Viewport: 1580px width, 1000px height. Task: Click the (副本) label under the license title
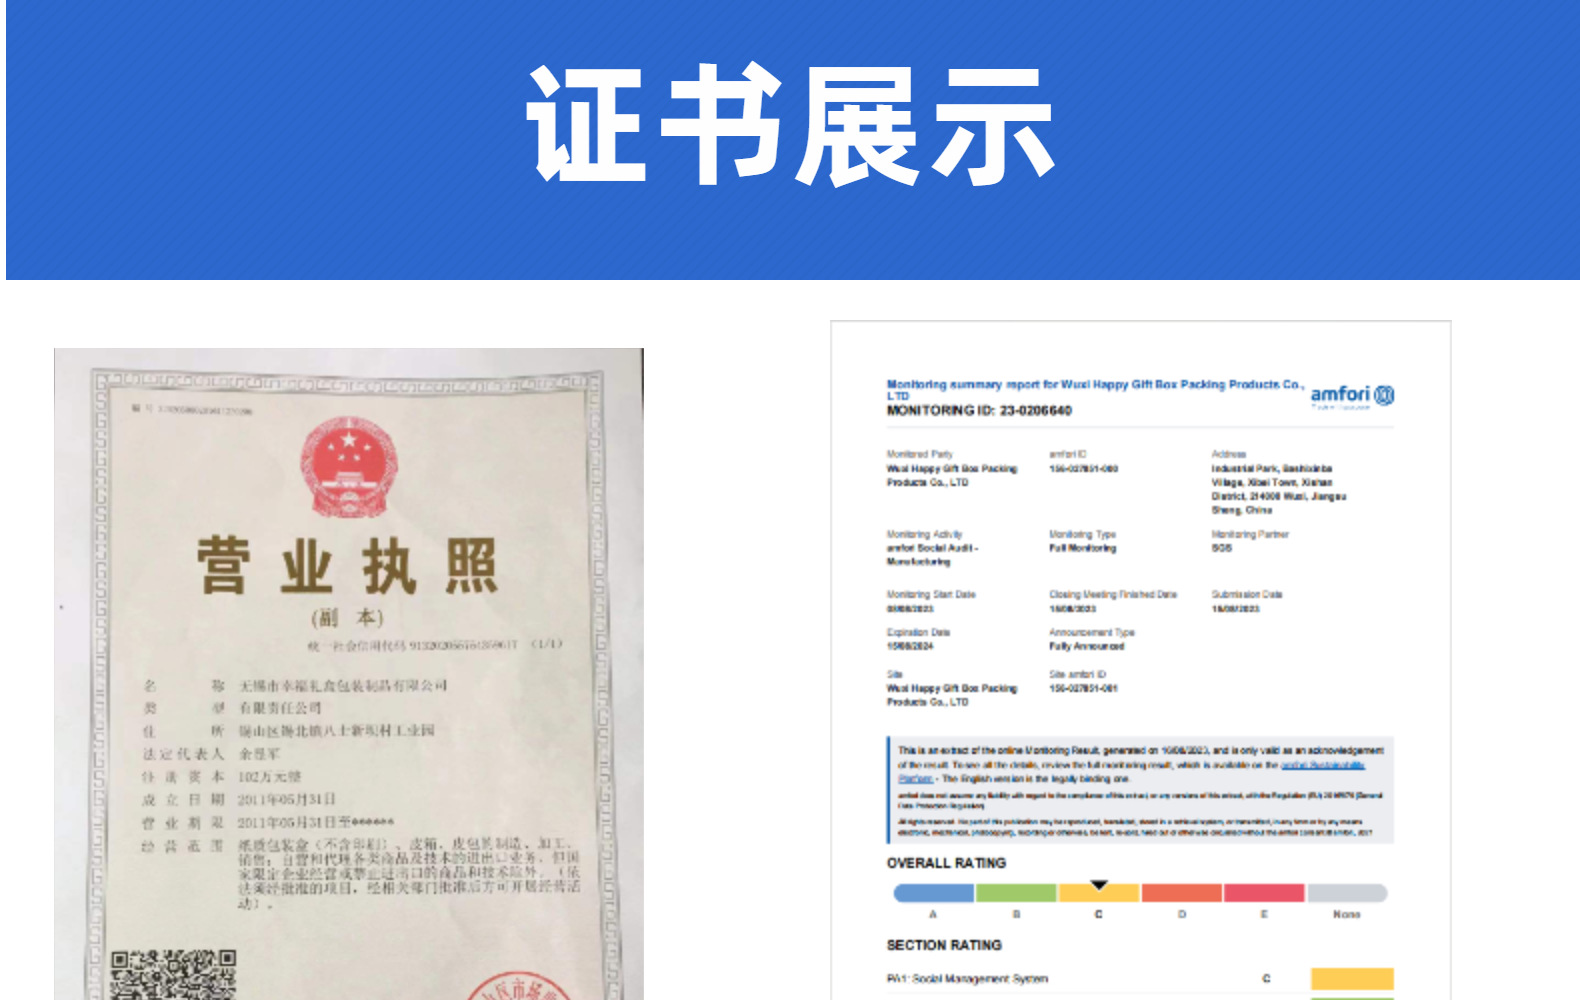pos(347,617)
